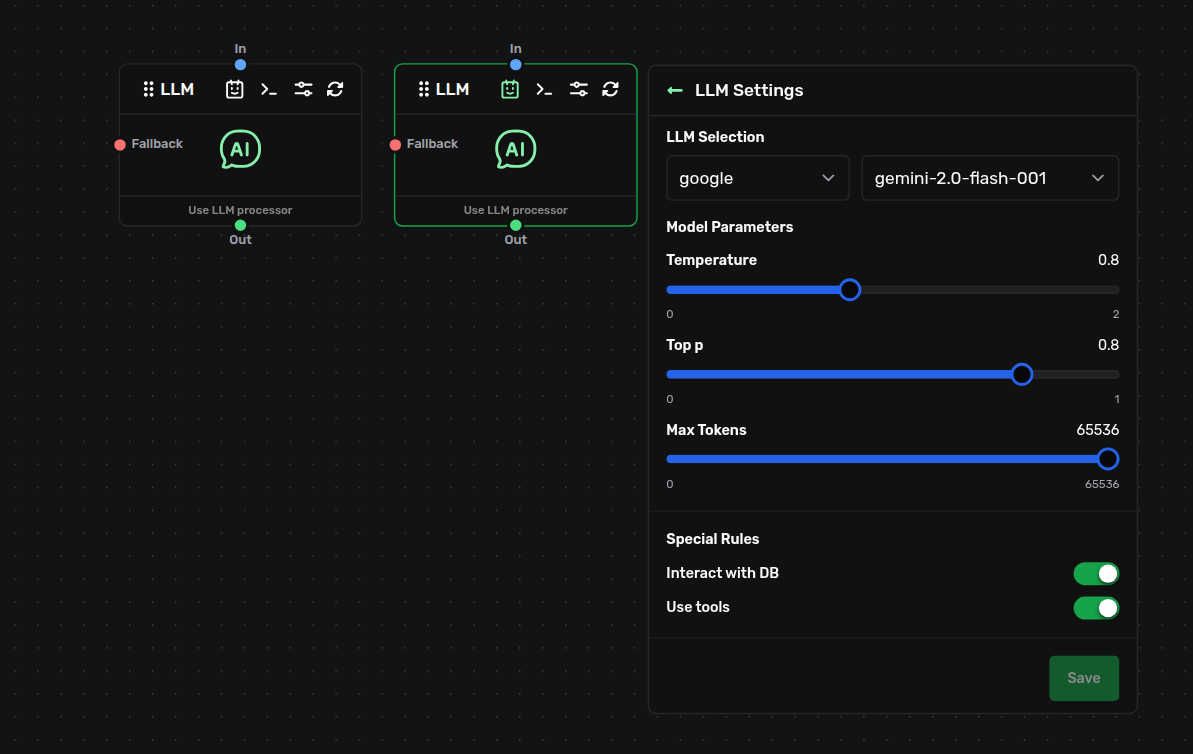The image size is (1193, 754).
Task: Open gemini-2.0-flash-001 model dropdown
Action: coord(990,178)
